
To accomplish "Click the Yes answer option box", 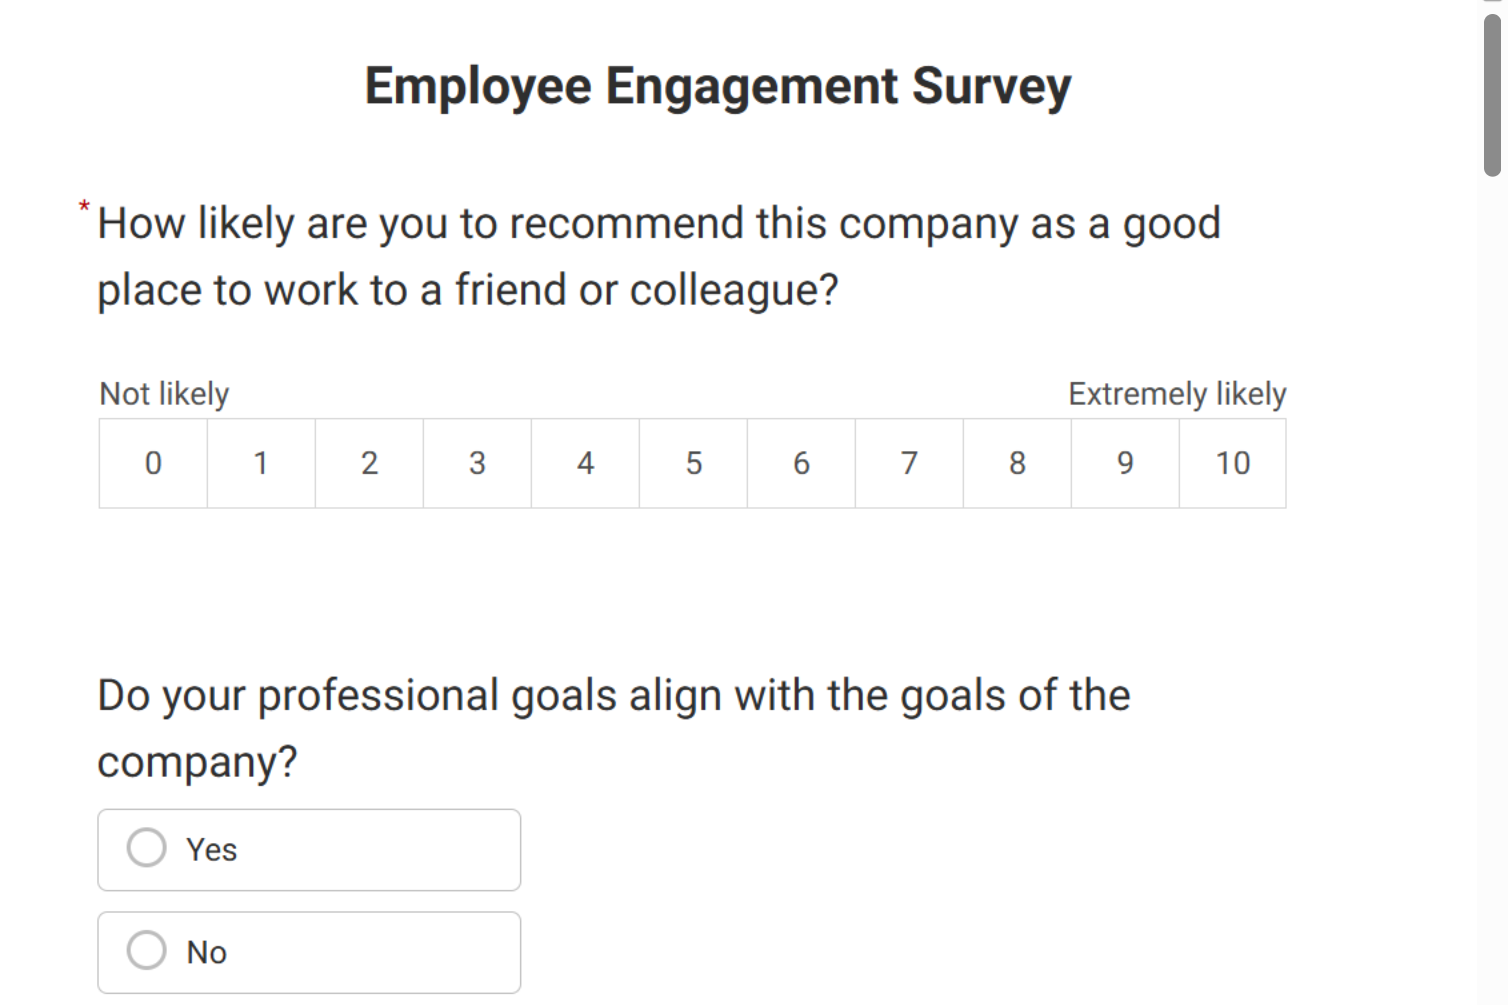I will coord(309,850).
